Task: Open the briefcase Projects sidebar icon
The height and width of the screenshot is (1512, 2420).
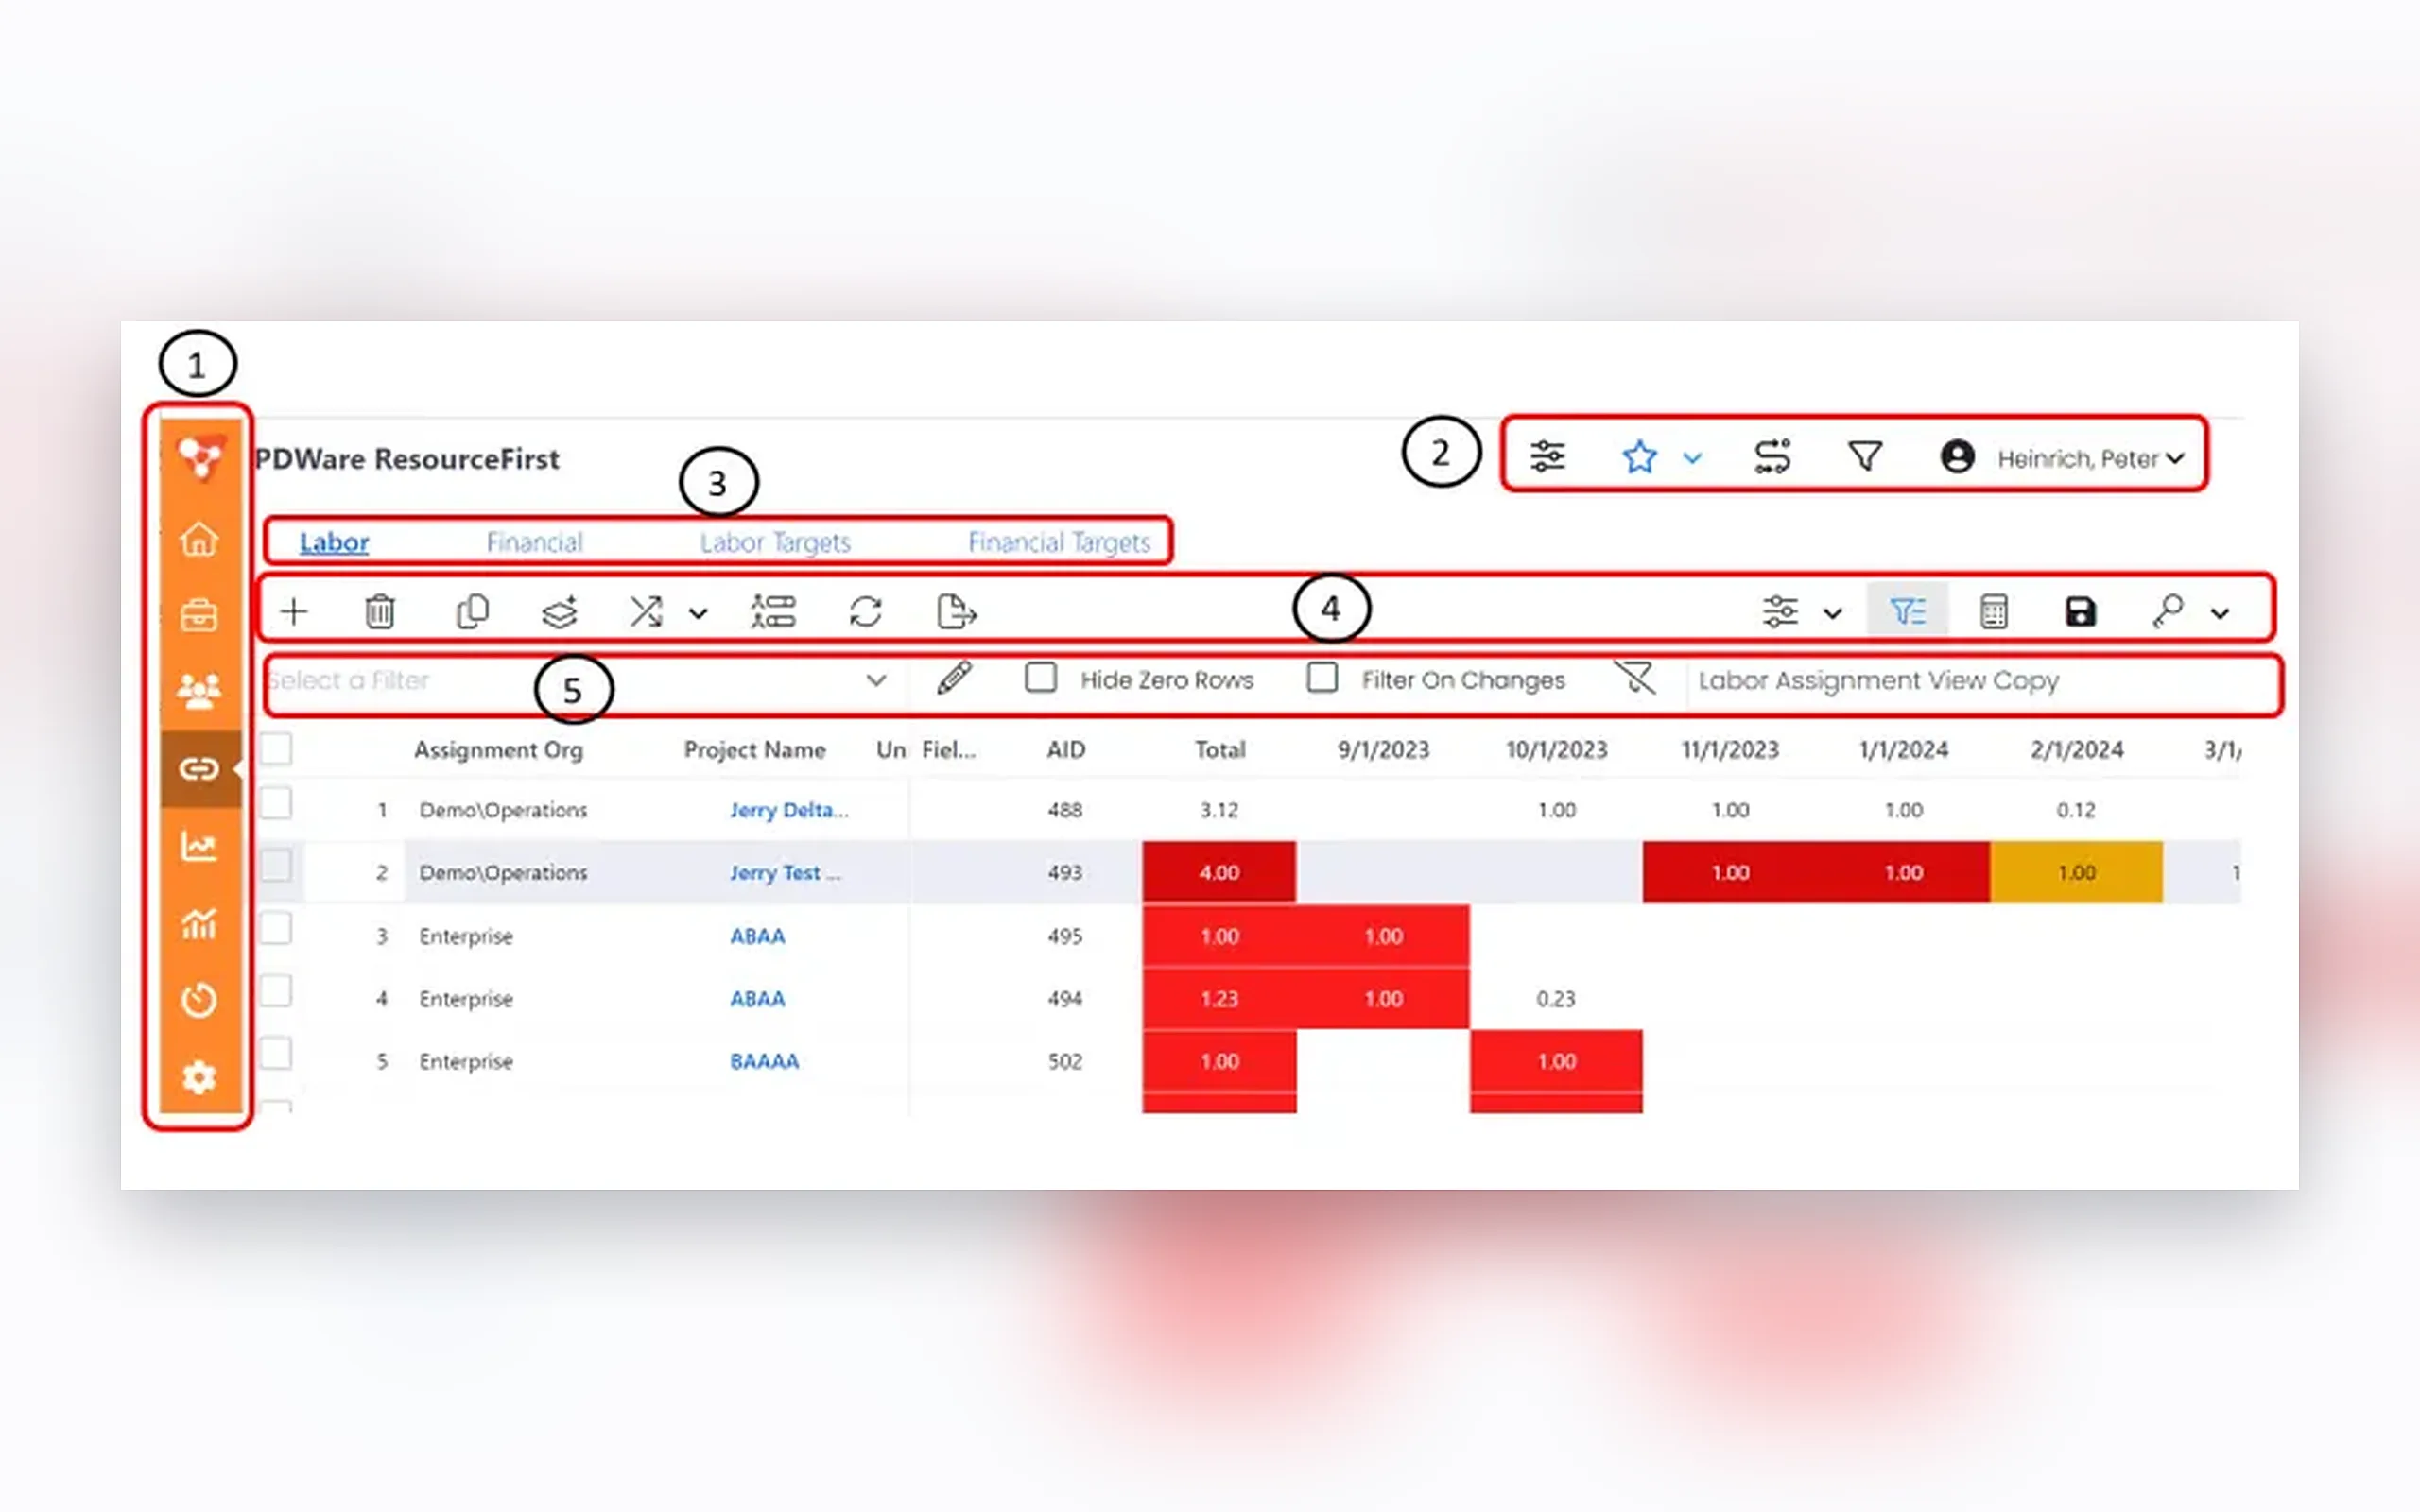Action: click(x=199, y=615)
